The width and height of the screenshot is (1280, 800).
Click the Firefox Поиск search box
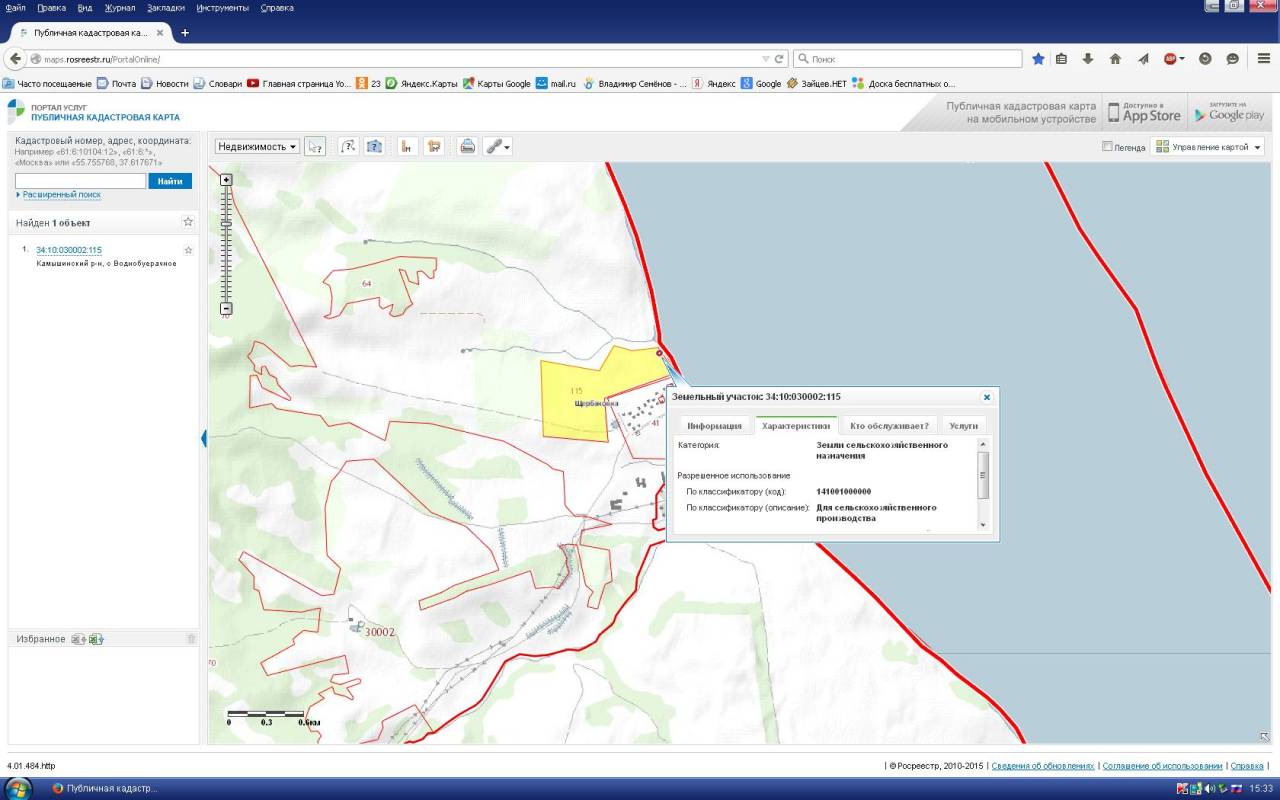coord(907,59)
